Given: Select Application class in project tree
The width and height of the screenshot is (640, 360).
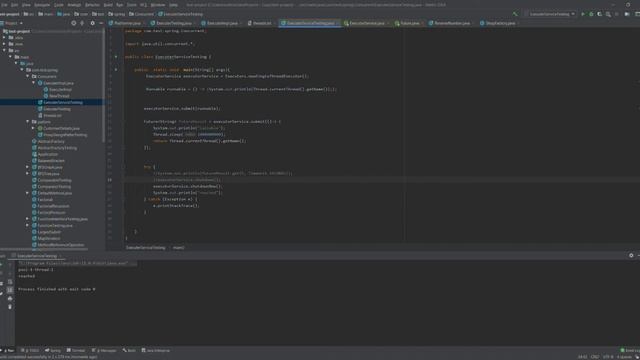Looking at the screenshot, I should 48,154.
